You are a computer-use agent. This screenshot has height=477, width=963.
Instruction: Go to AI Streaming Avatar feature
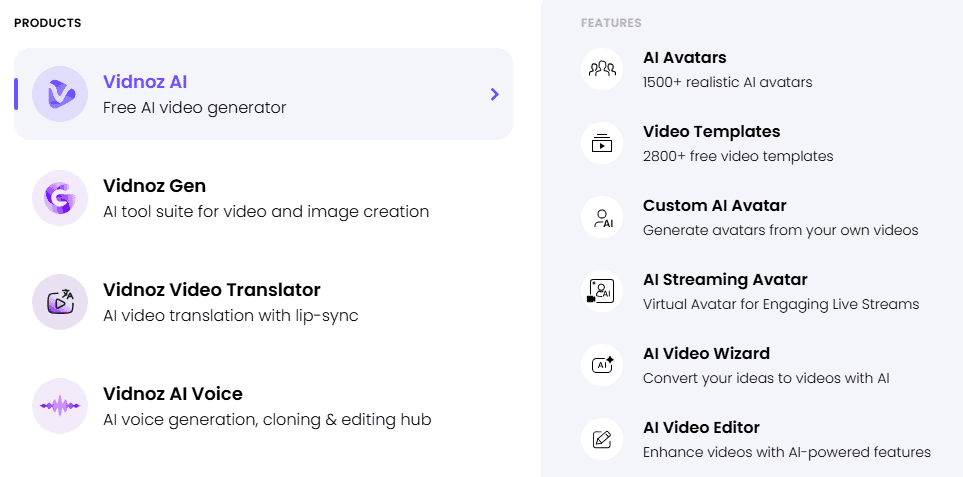point(725,279)
